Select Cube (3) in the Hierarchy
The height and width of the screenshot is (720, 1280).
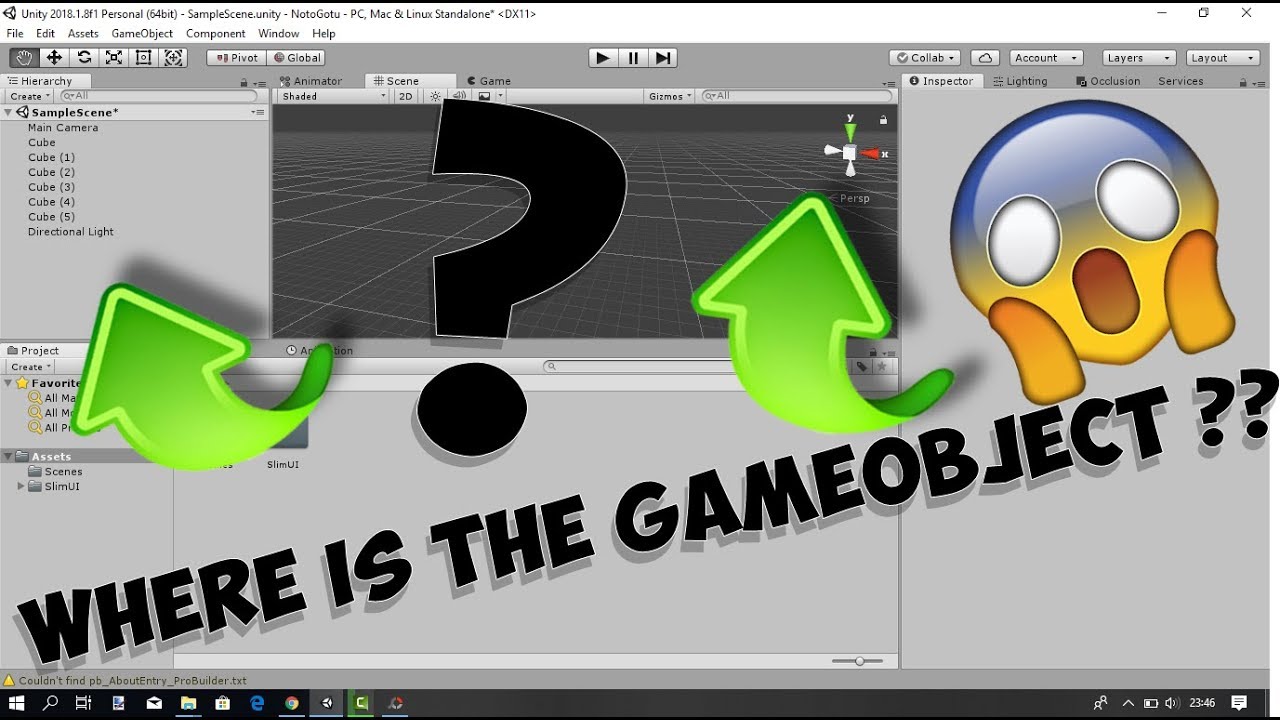51,187
